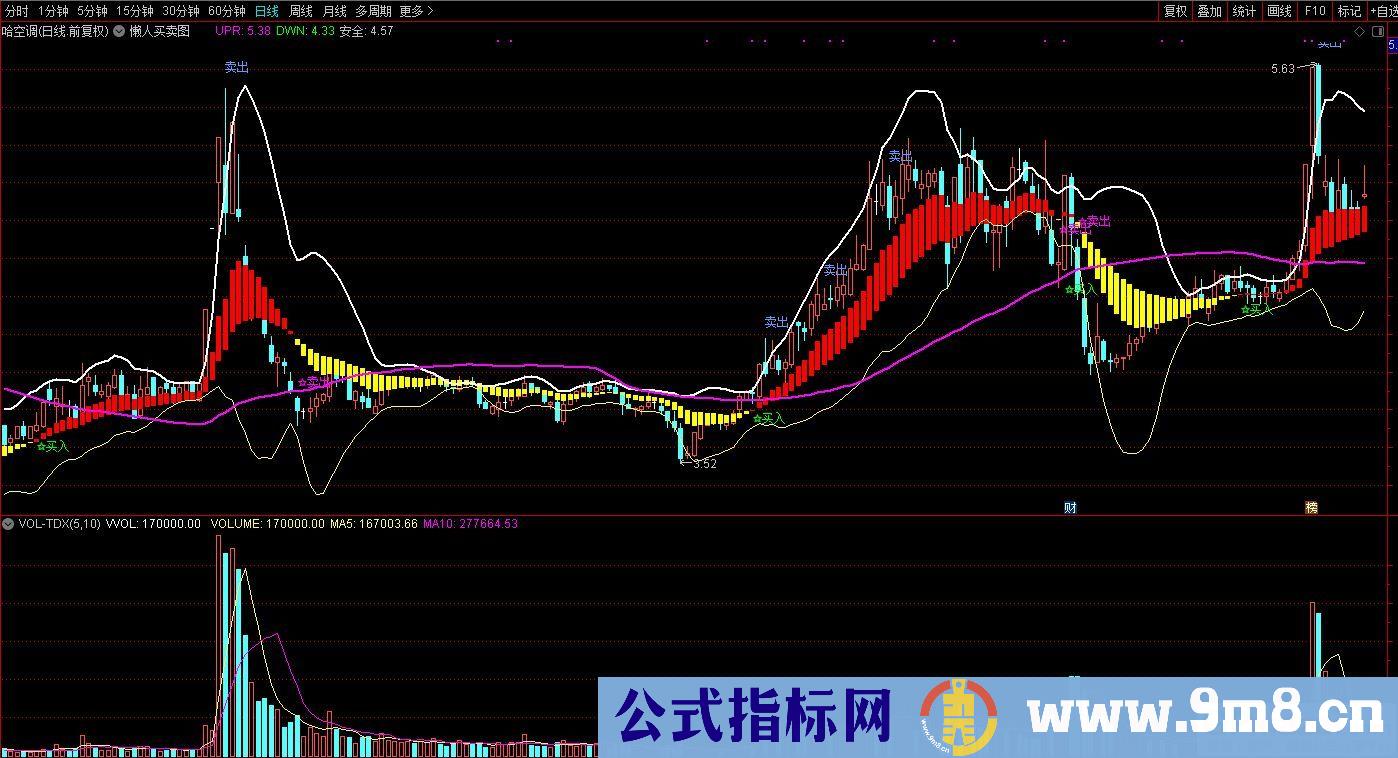
Task: Add stock with +自选 button
Action: tap(1383, 11)
